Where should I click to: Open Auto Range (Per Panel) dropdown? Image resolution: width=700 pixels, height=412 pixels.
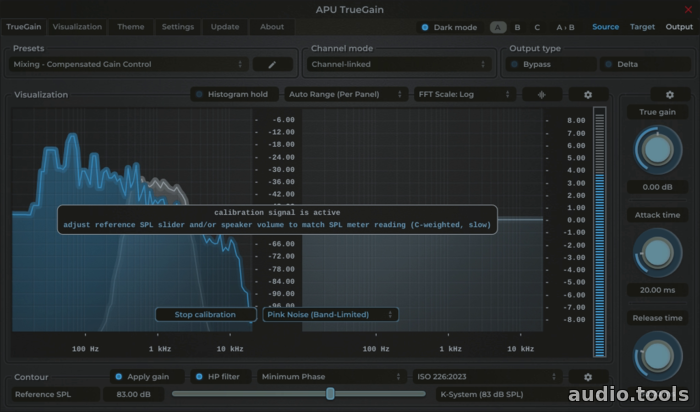(346, 95)
